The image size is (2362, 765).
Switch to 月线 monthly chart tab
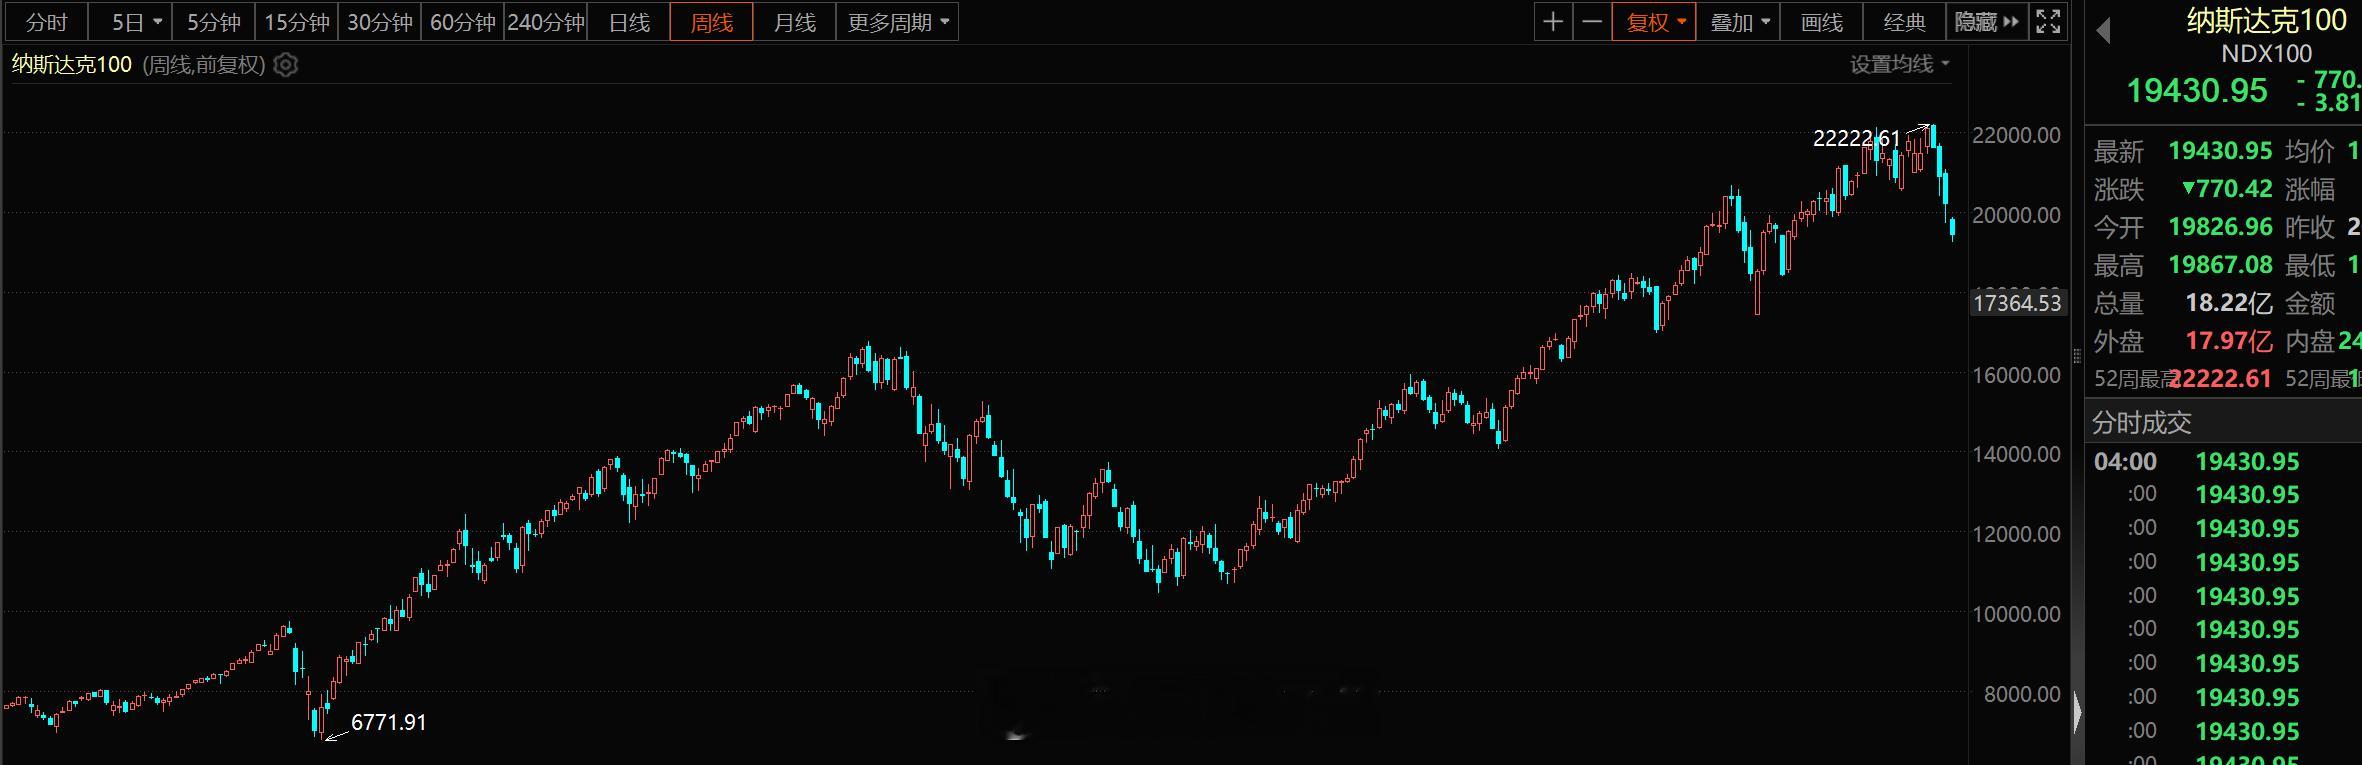pyautogui.click(x=795, y=22)
